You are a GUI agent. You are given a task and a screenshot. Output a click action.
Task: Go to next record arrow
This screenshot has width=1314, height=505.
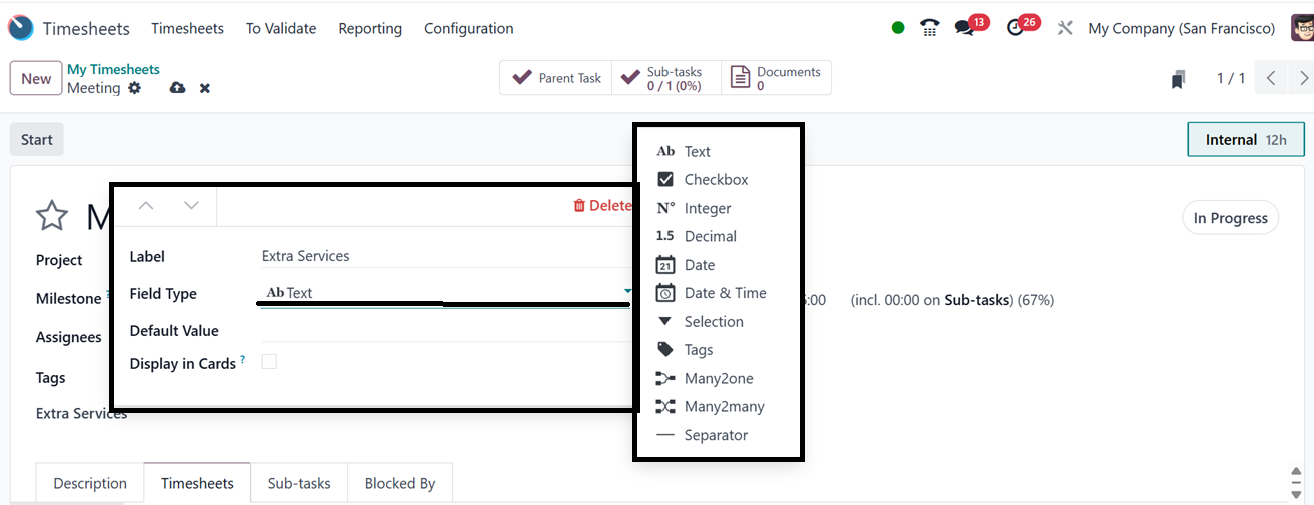tap(1302, 78)
